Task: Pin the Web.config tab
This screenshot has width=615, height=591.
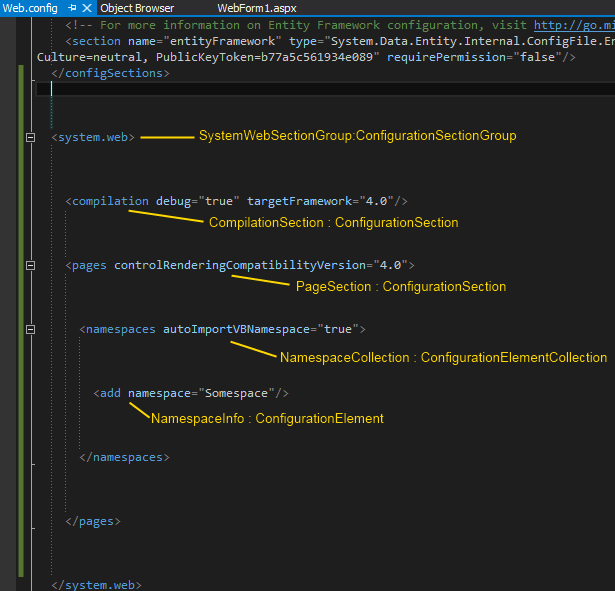Action: click(72, 7)
